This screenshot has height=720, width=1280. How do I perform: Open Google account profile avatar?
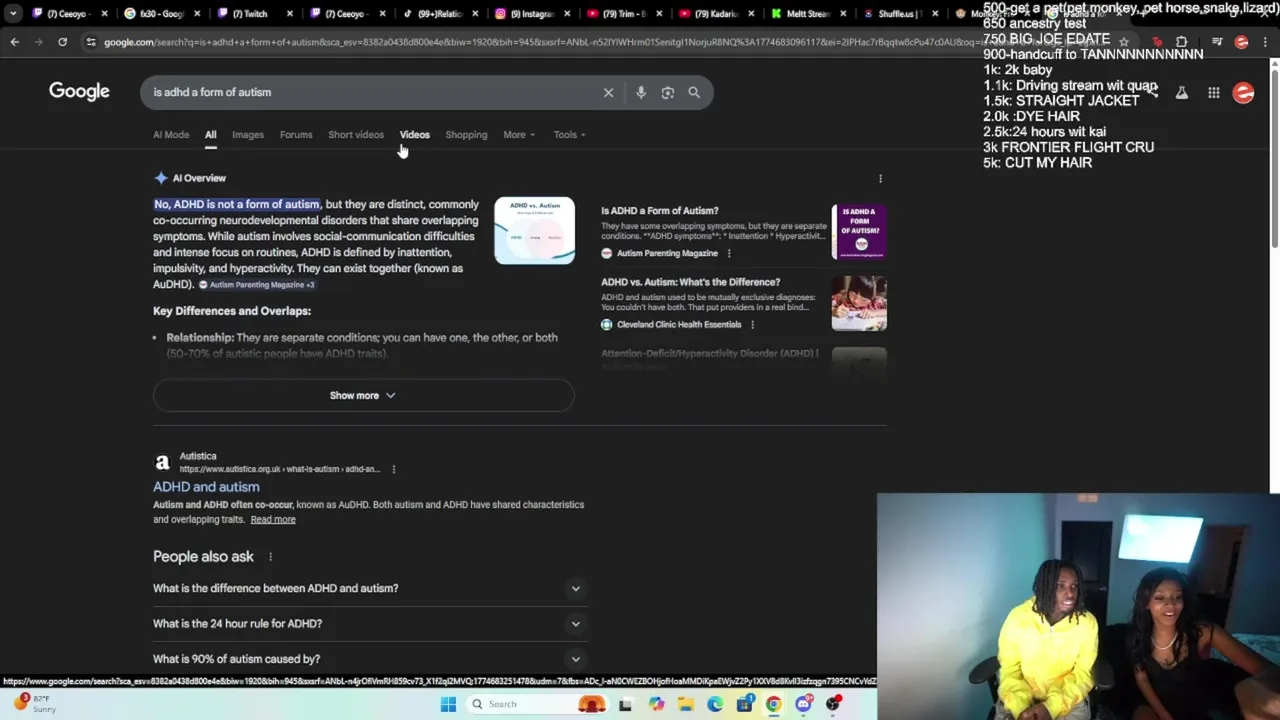tap(1244, 93)
